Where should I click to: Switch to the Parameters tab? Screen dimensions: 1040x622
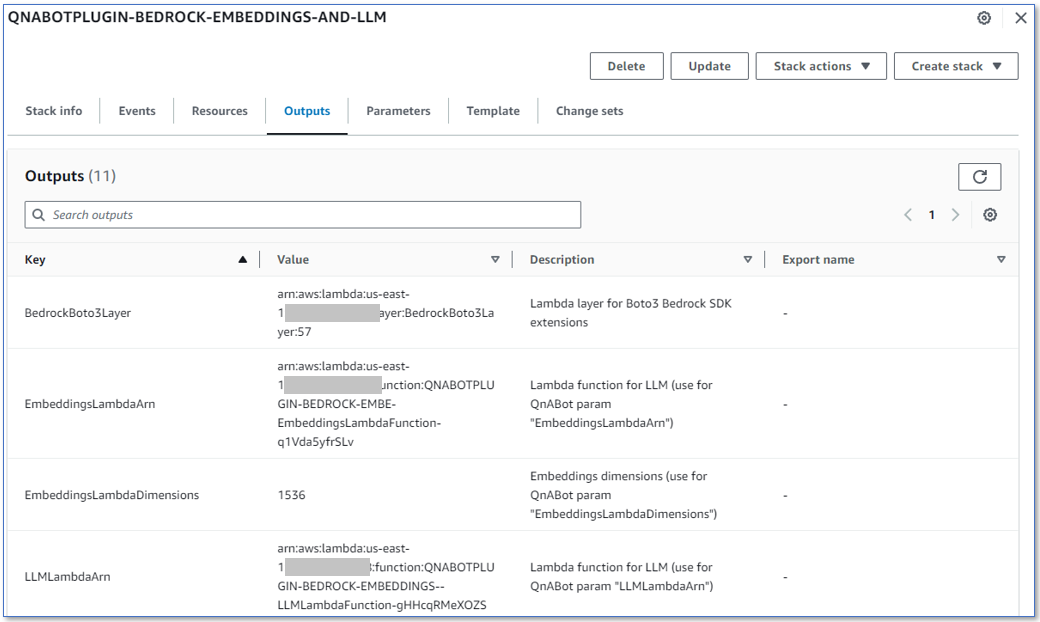pyautogui.click(x=398, y=111)
